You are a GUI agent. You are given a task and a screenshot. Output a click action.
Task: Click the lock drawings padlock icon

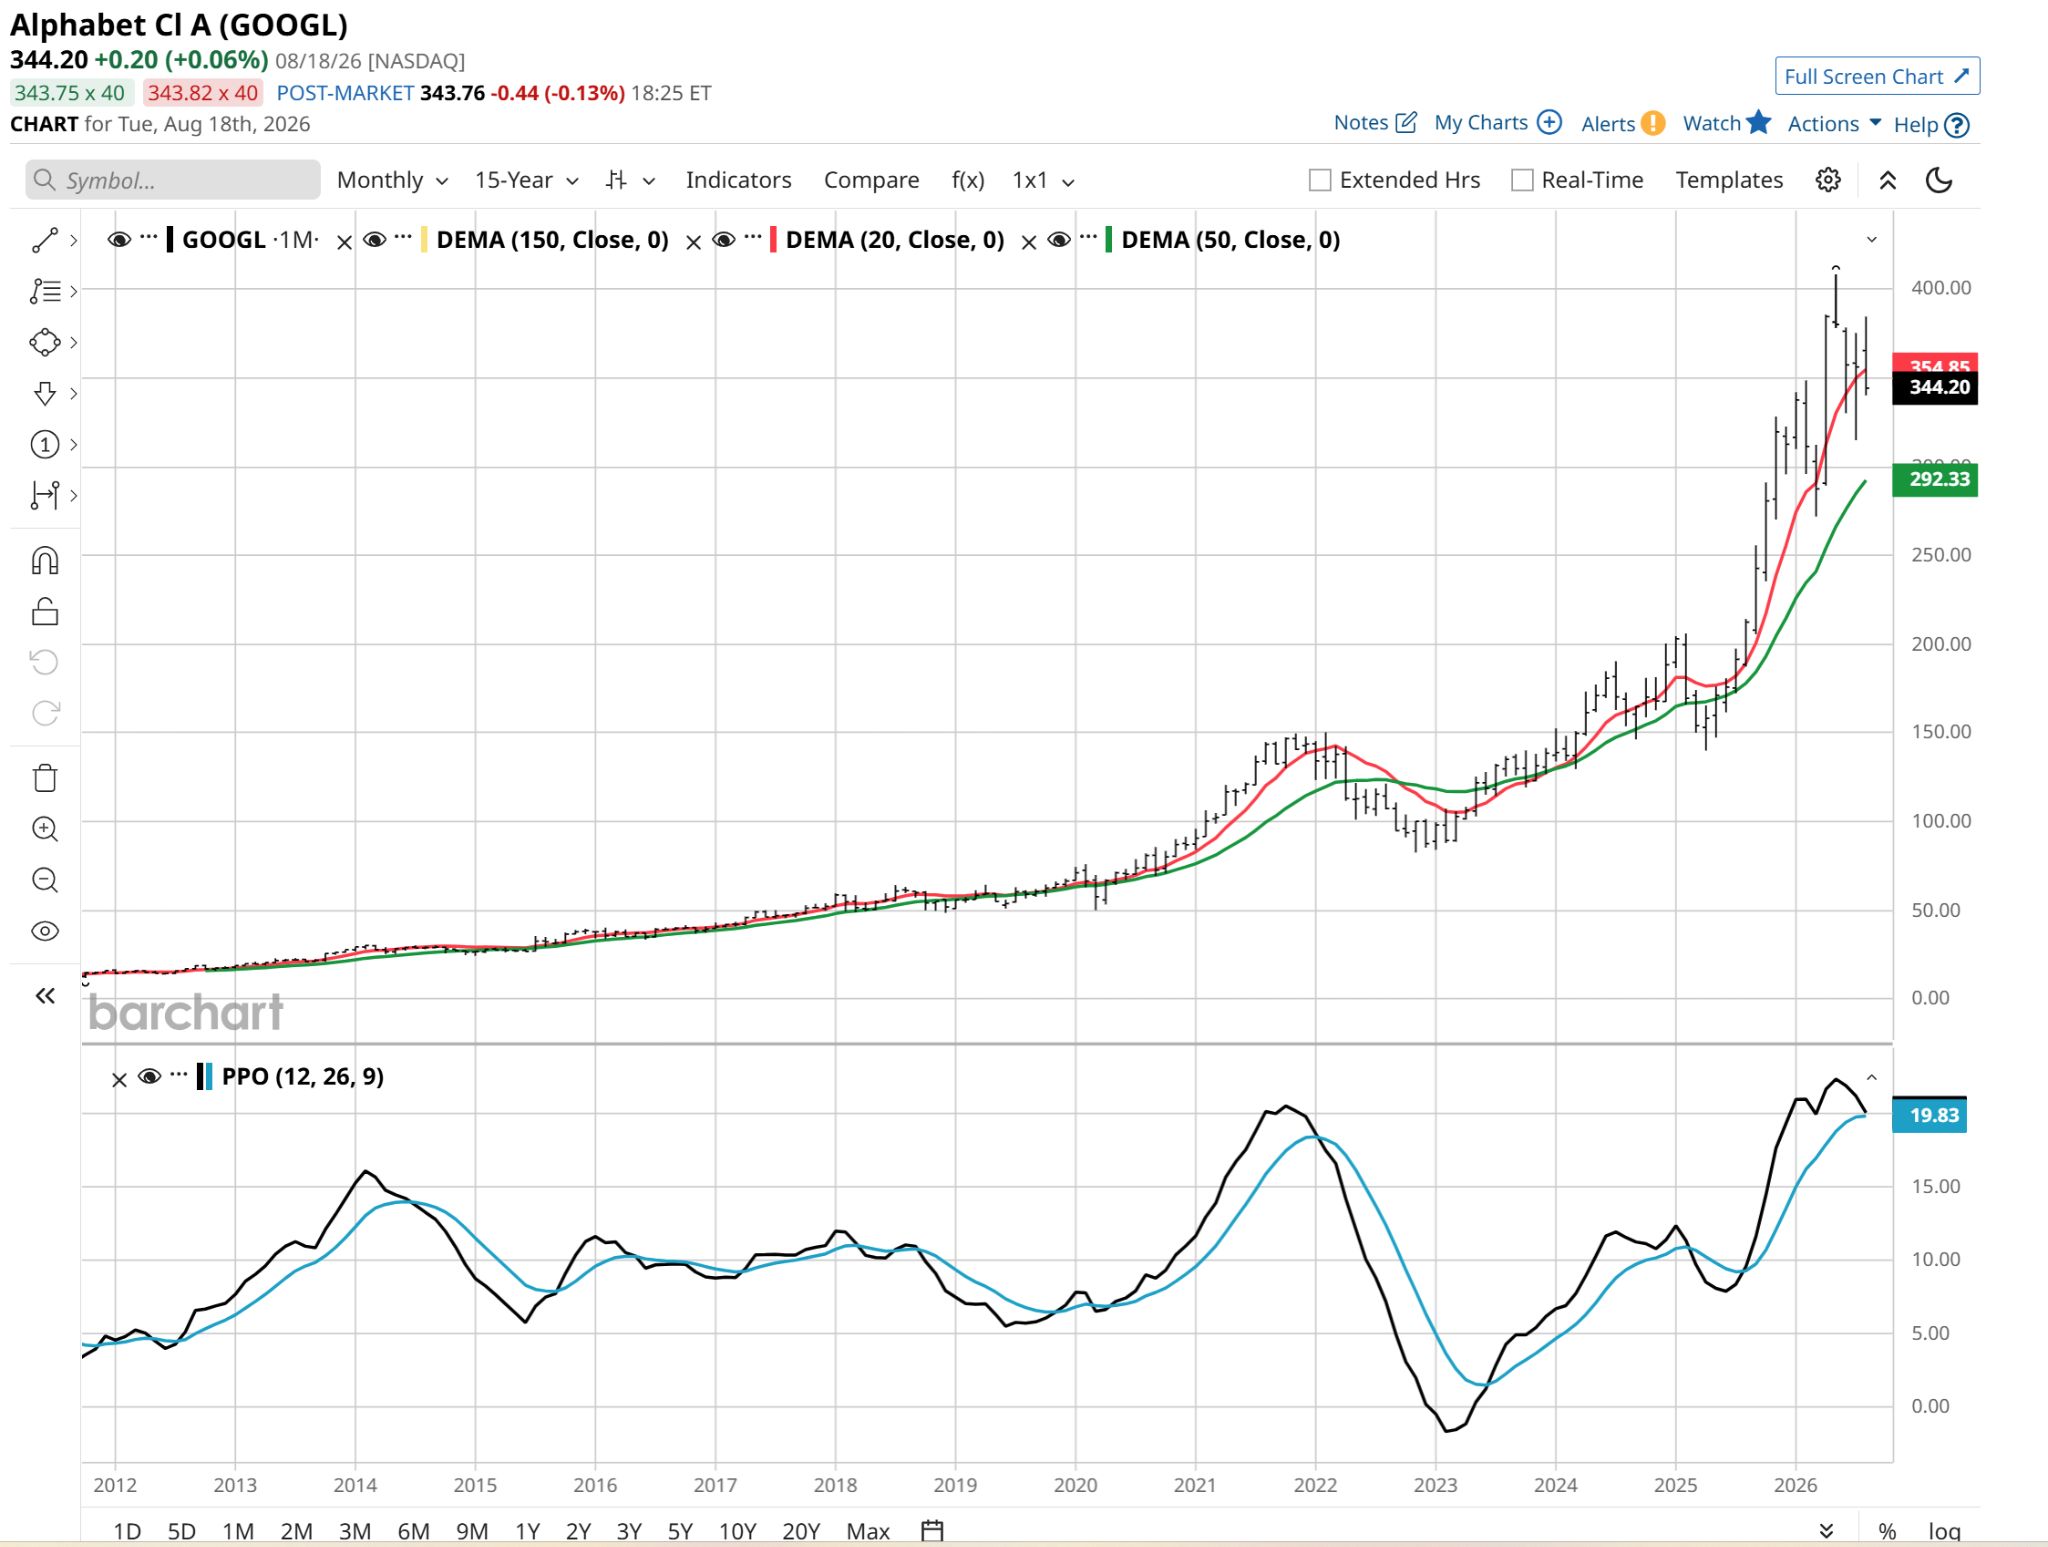click(45, 612)
